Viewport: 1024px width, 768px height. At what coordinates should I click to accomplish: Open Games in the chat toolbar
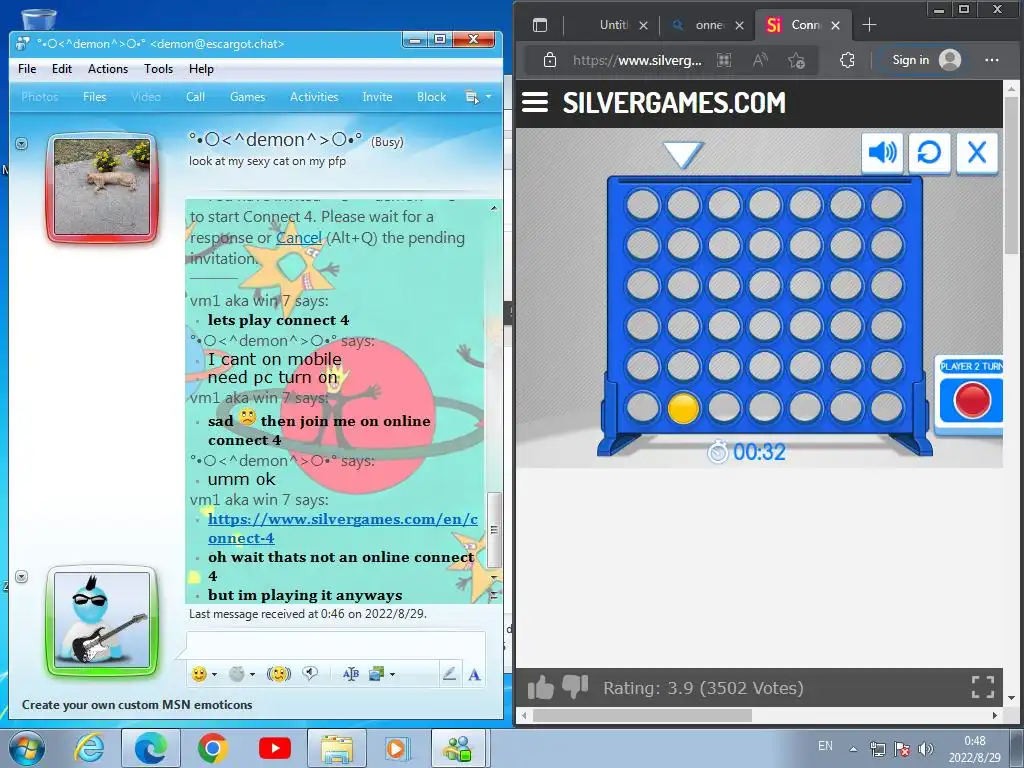pyautogui.click(x=248, y=97)
